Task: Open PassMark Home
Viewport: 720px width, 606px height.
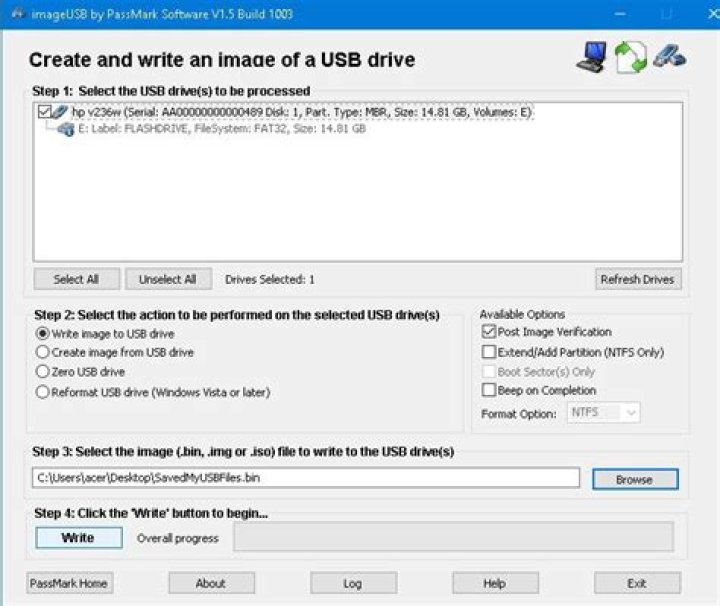Action: point(69,583)
